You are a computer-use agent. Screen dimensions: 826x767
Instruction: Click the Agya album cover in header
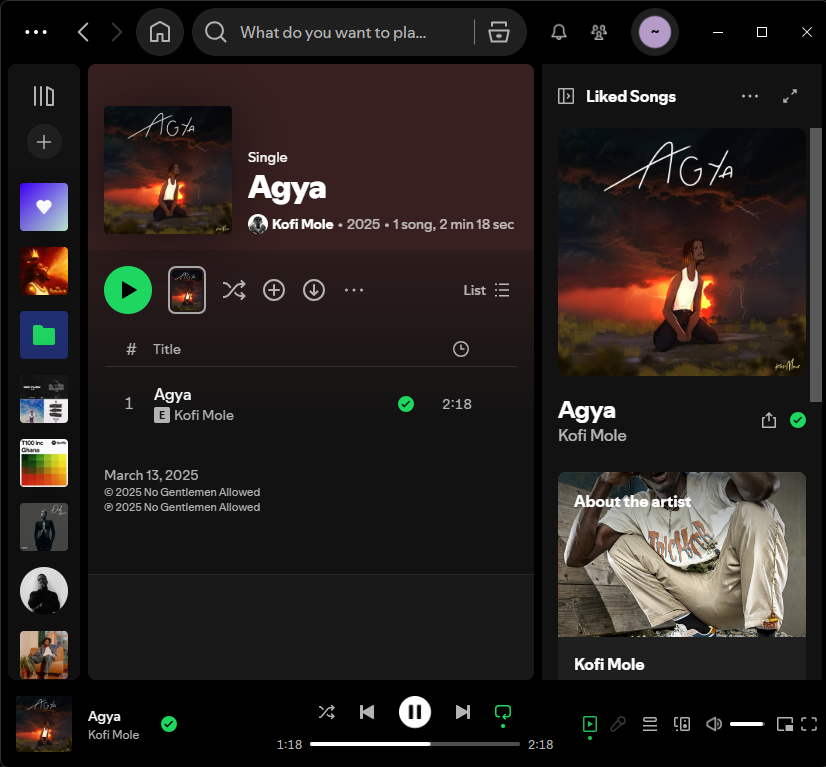coord(168,170)
